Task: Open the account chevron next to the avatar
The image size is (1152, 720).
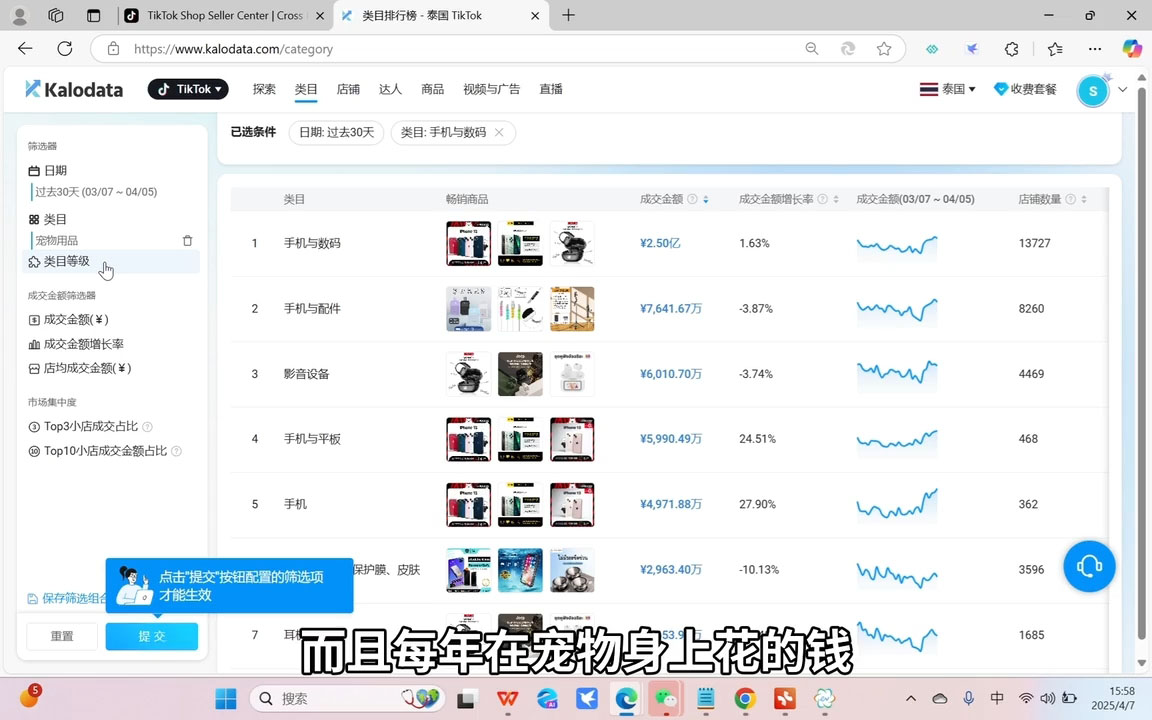Action: click(x=1122, y=89)
